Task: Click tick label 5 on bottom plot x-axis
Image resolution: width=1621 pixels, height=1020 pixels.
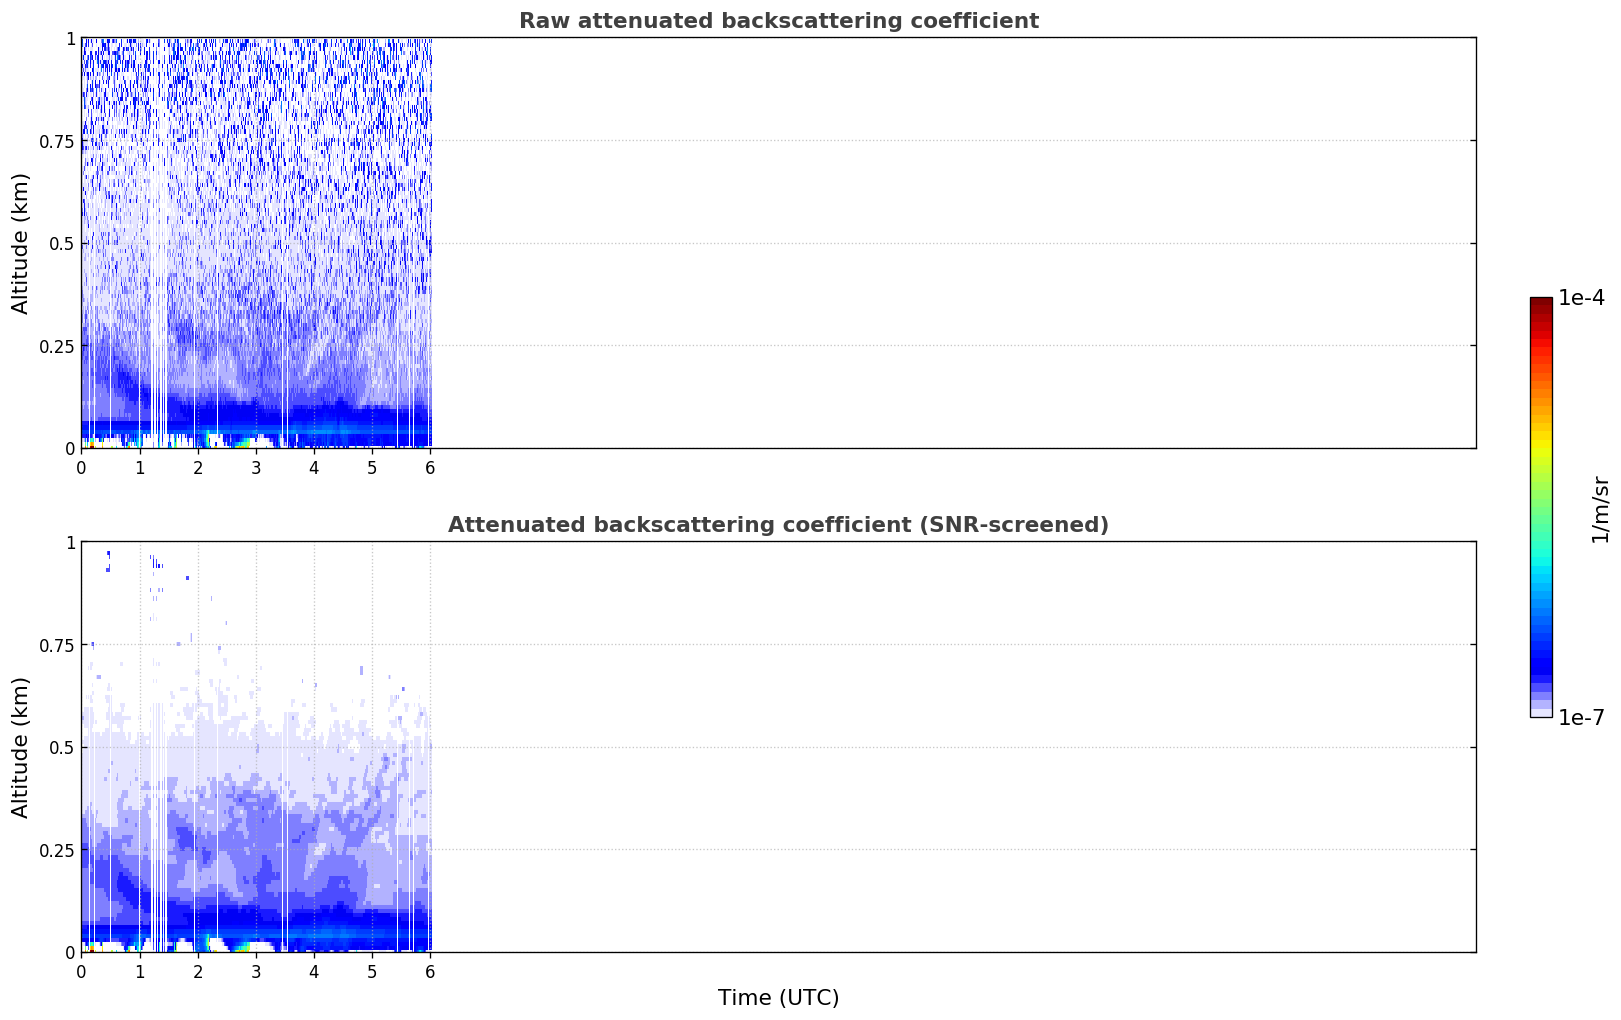Action: tap(372, 971)
